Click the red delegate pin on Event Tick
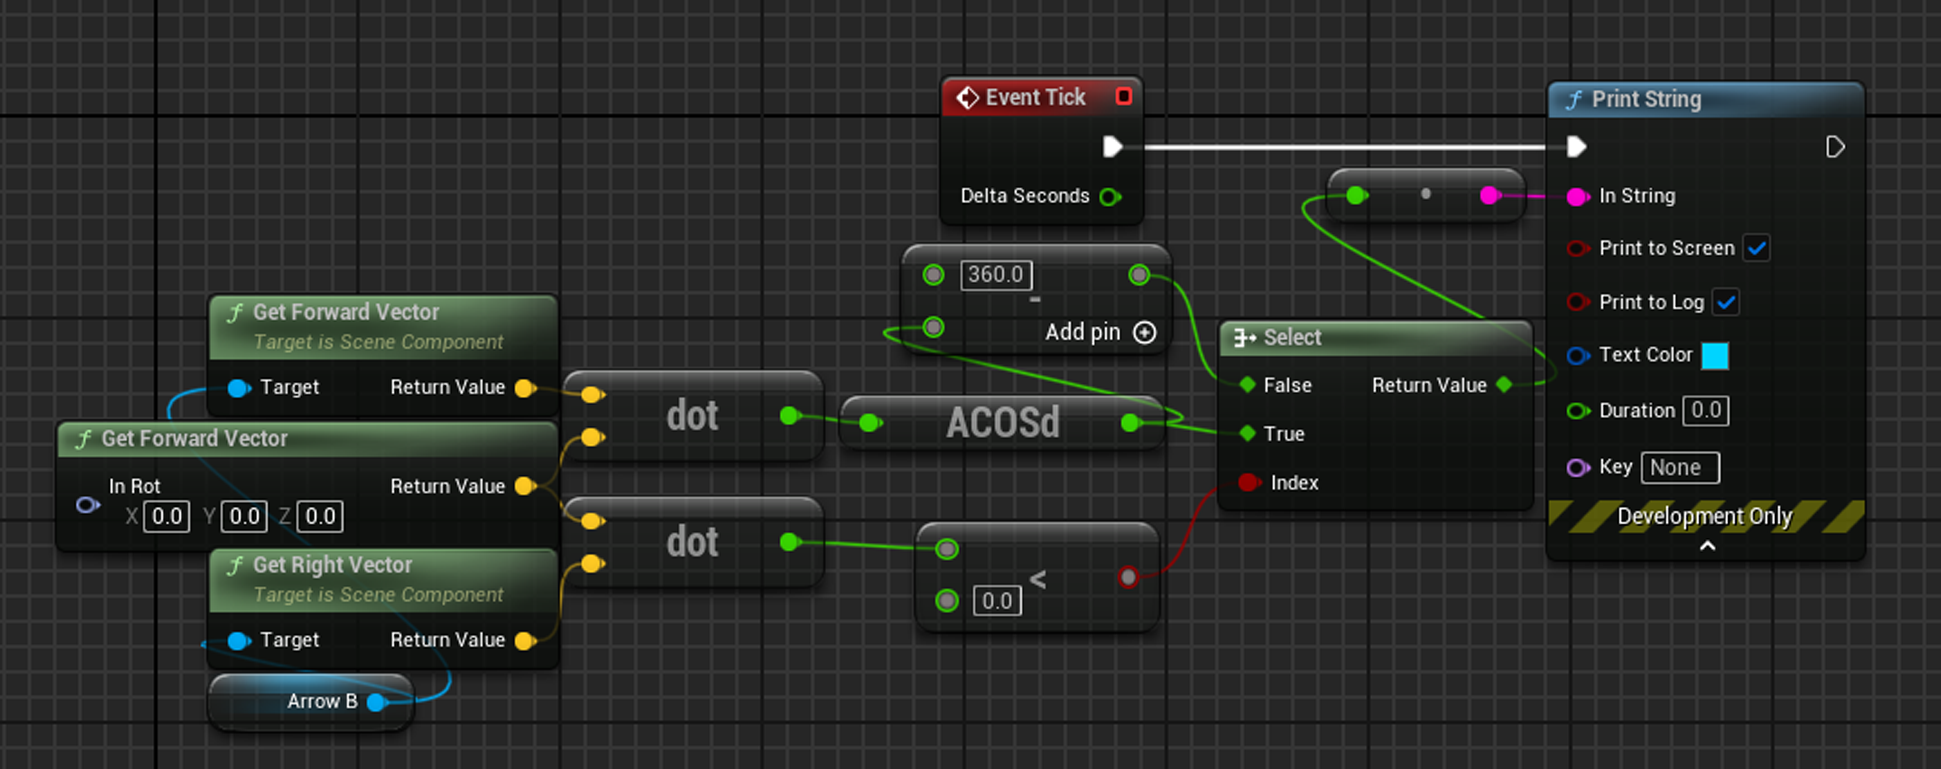 point(1124,96)
